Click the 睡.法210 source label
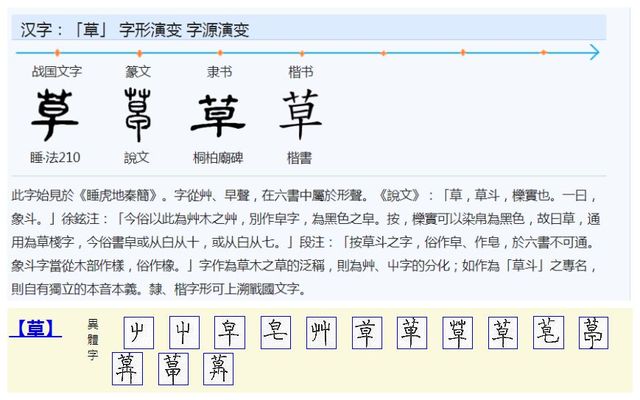Viewport: 640px width, 400px height. (x=56, y=157)
